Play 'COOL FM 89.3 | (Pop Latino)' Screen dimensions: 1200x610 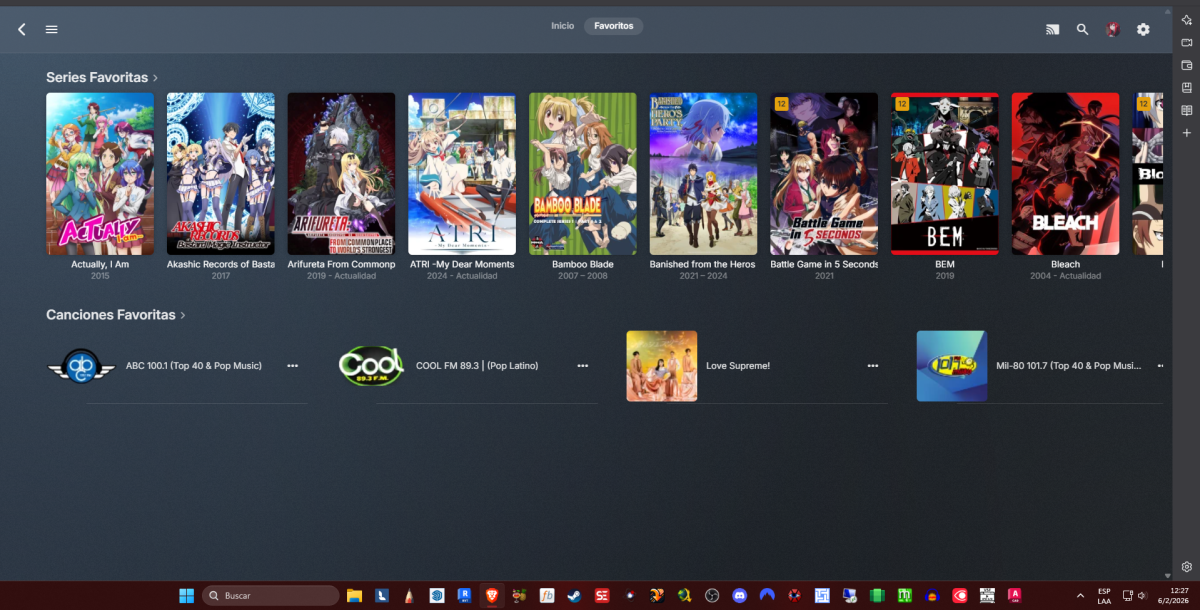pyautogui.click(x=477, y=366)
